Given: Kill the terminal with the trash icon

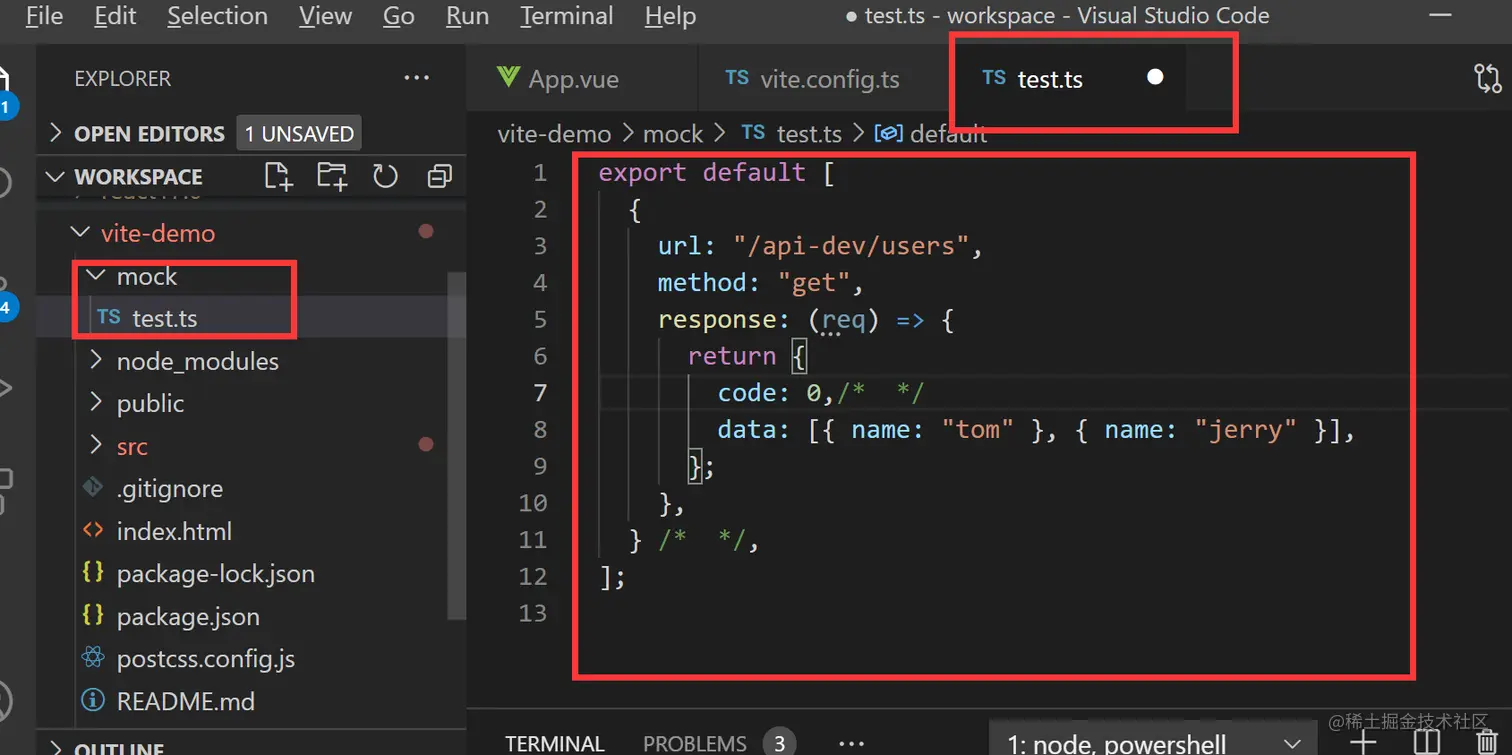Looking at the screenshot, I should tap(1486, 743).
